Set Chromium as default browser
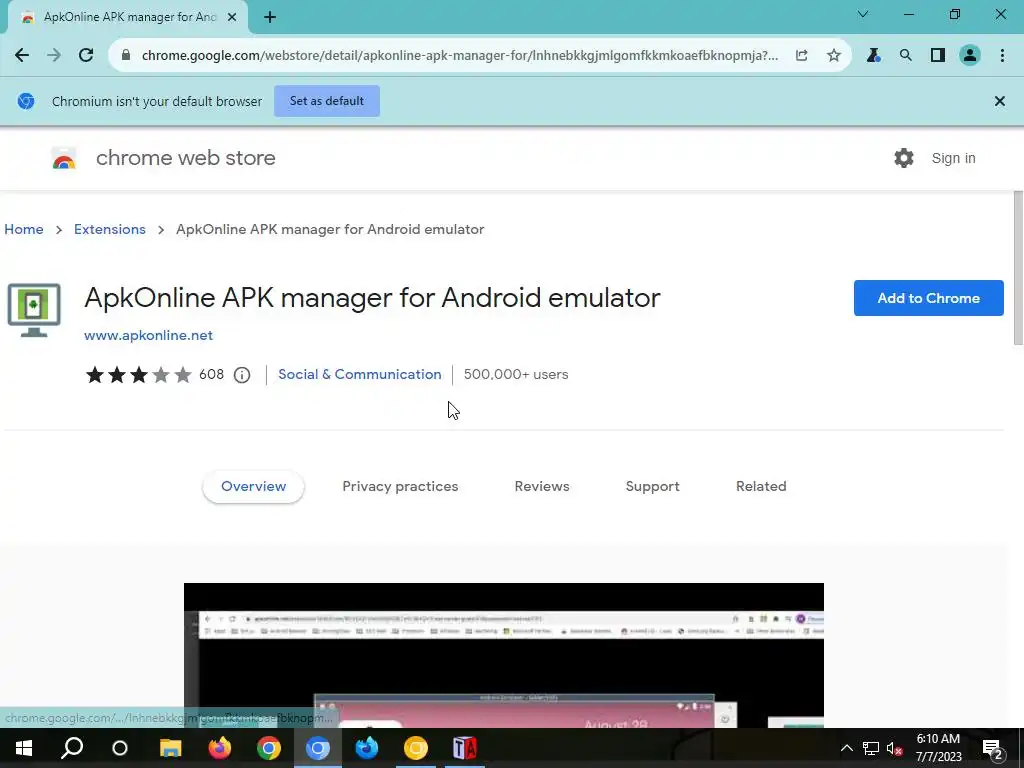This screenshot has height=768, width=1024. pos(327,101)
